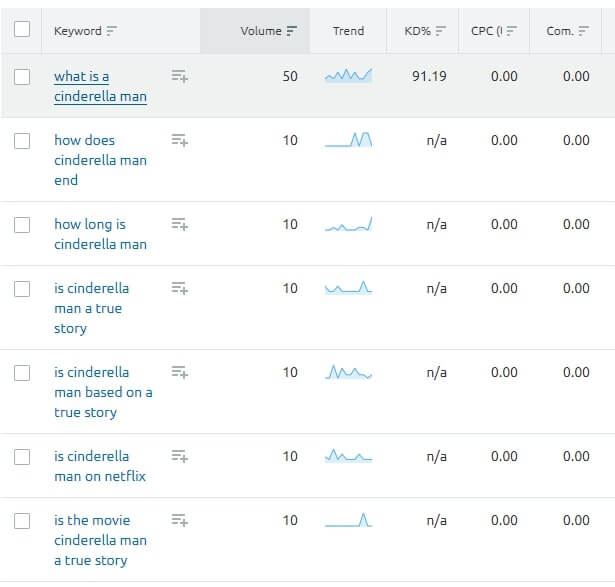Open 'how long is cinderella man' keyword link
The image size is (615, 587).
click(100, 234)
